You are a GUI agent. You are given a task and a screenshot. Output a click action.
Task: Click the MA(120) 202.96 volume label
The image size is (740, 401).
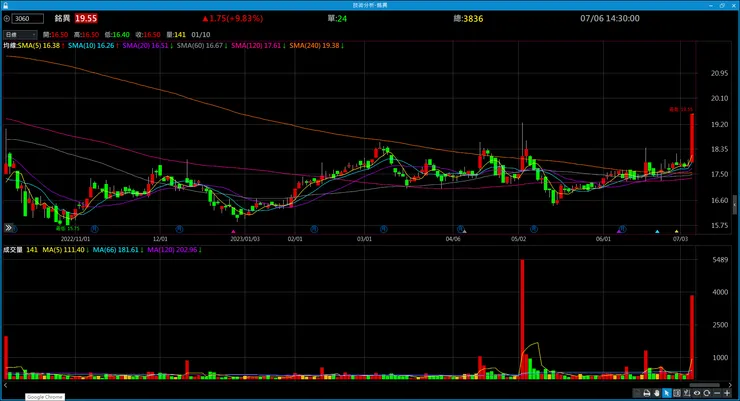pos(174,250)
